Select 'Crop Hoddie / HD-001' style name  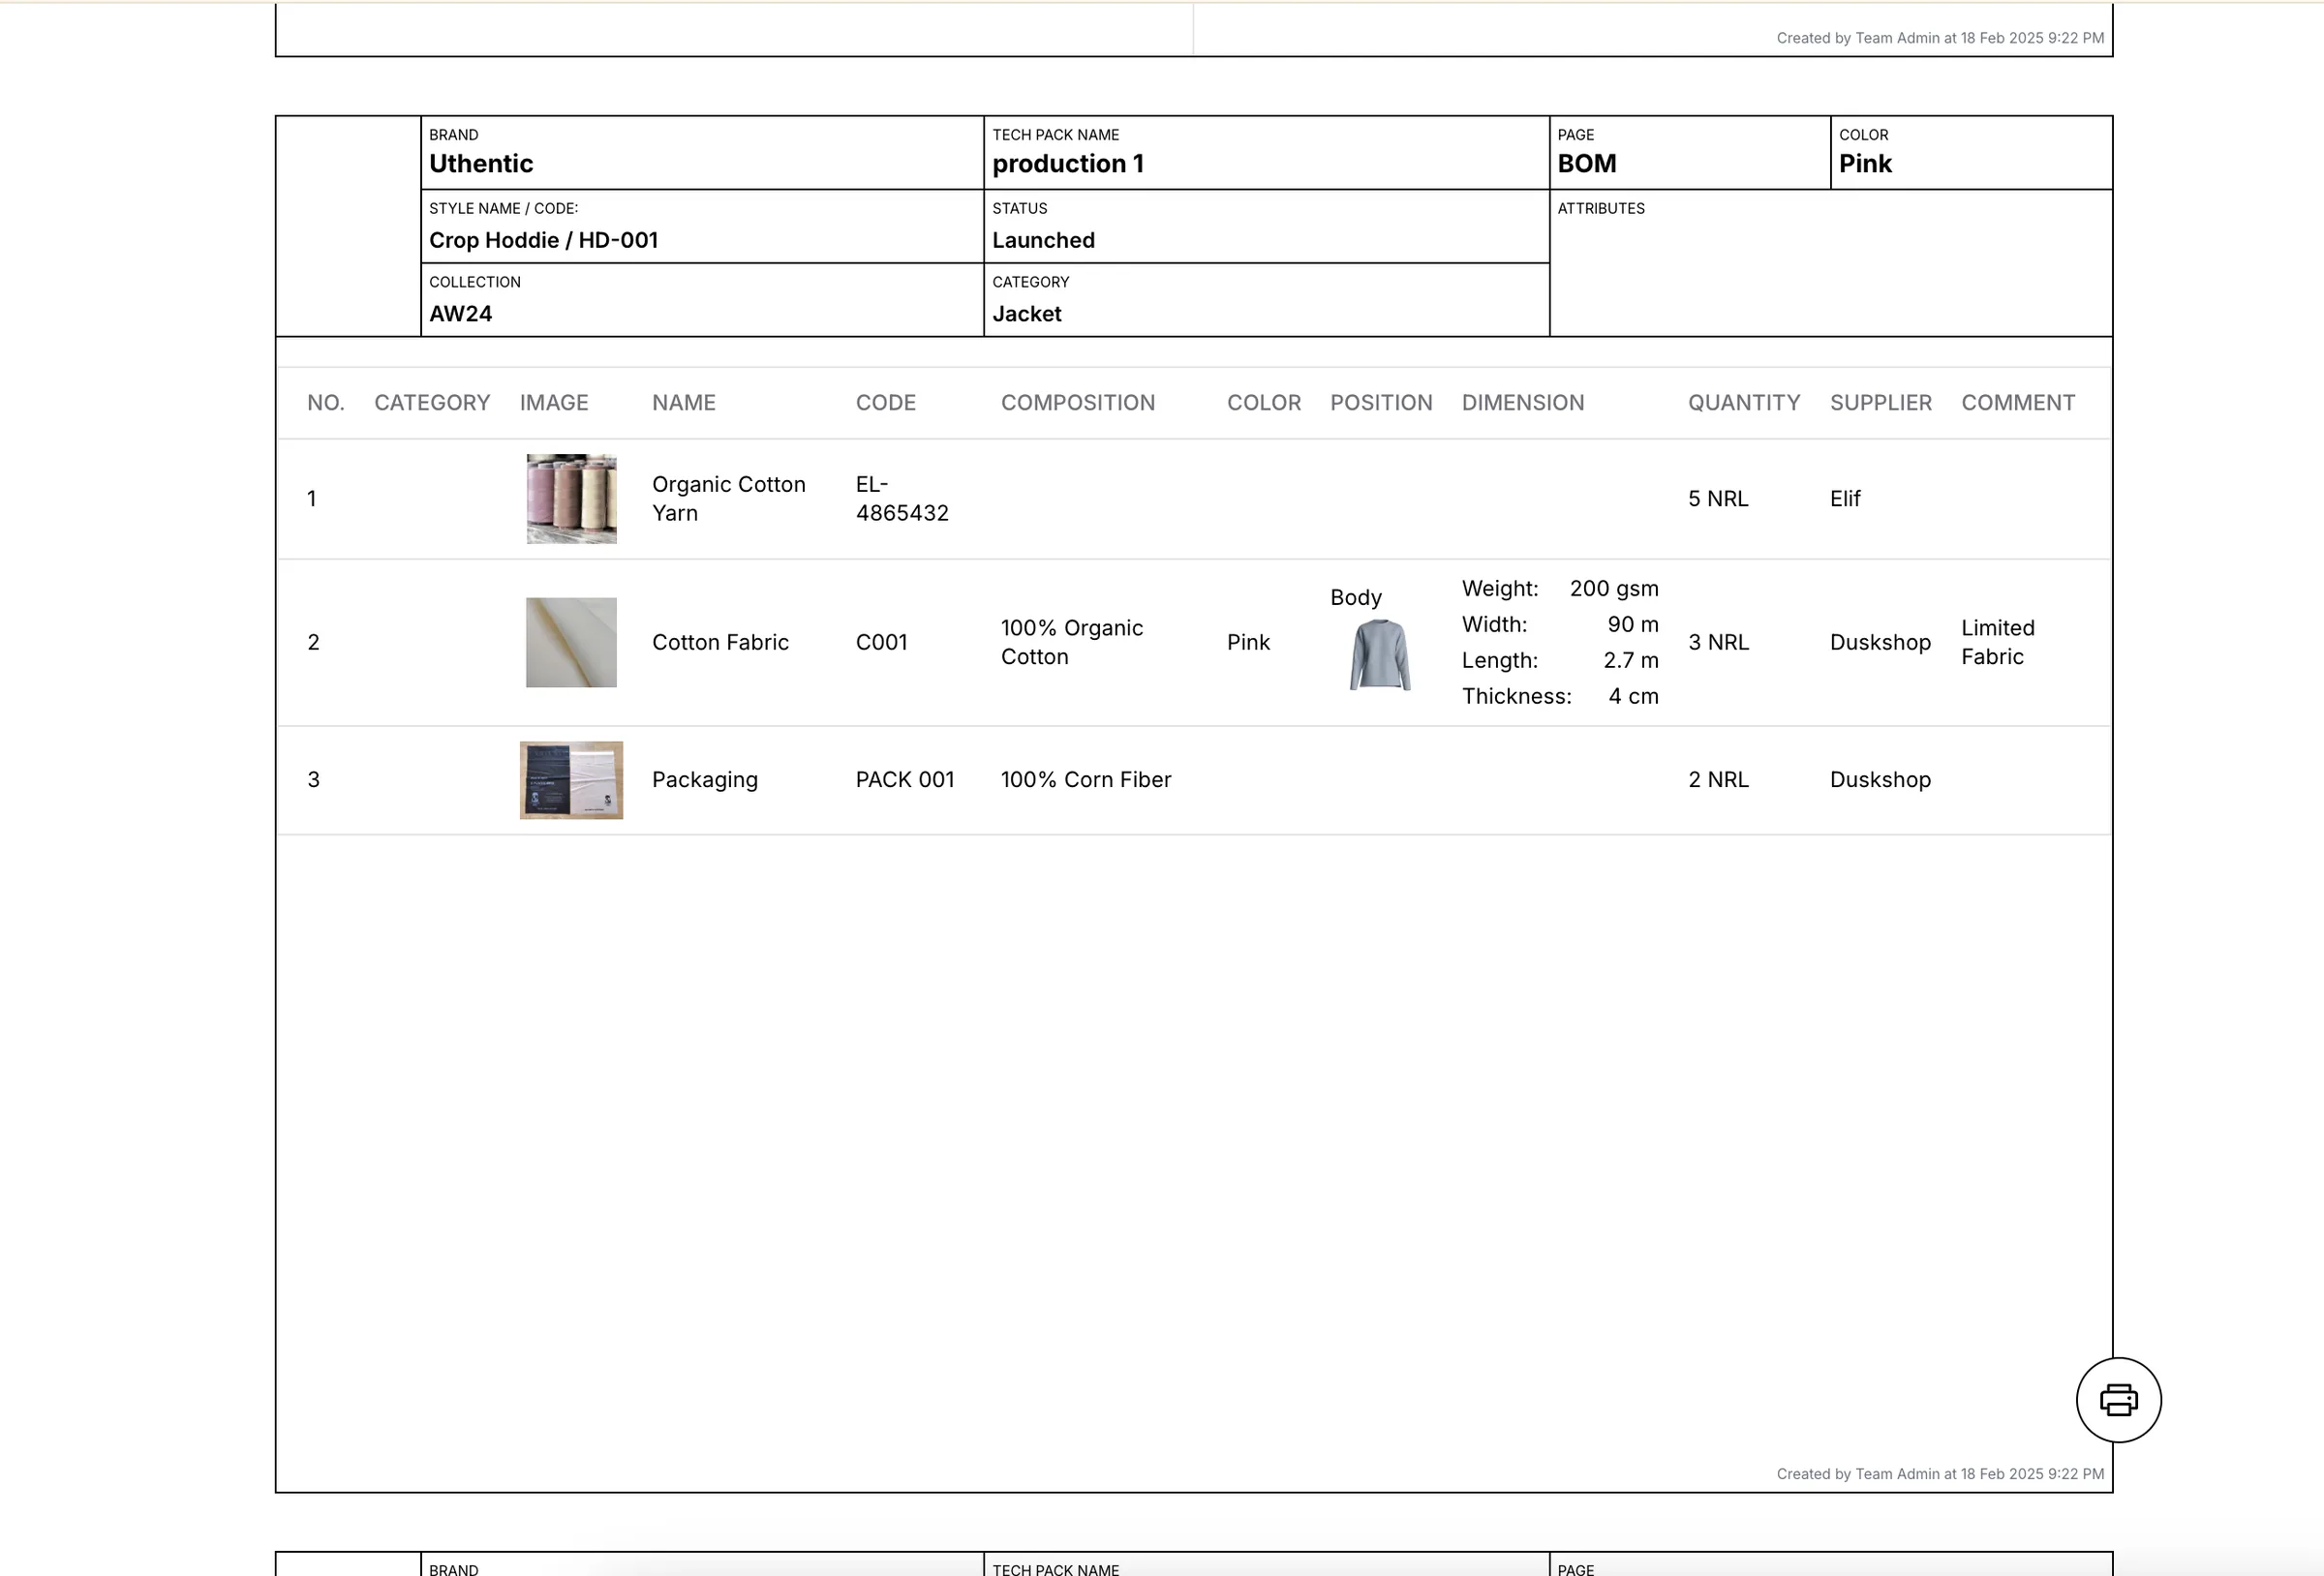[x=544, y=240]
